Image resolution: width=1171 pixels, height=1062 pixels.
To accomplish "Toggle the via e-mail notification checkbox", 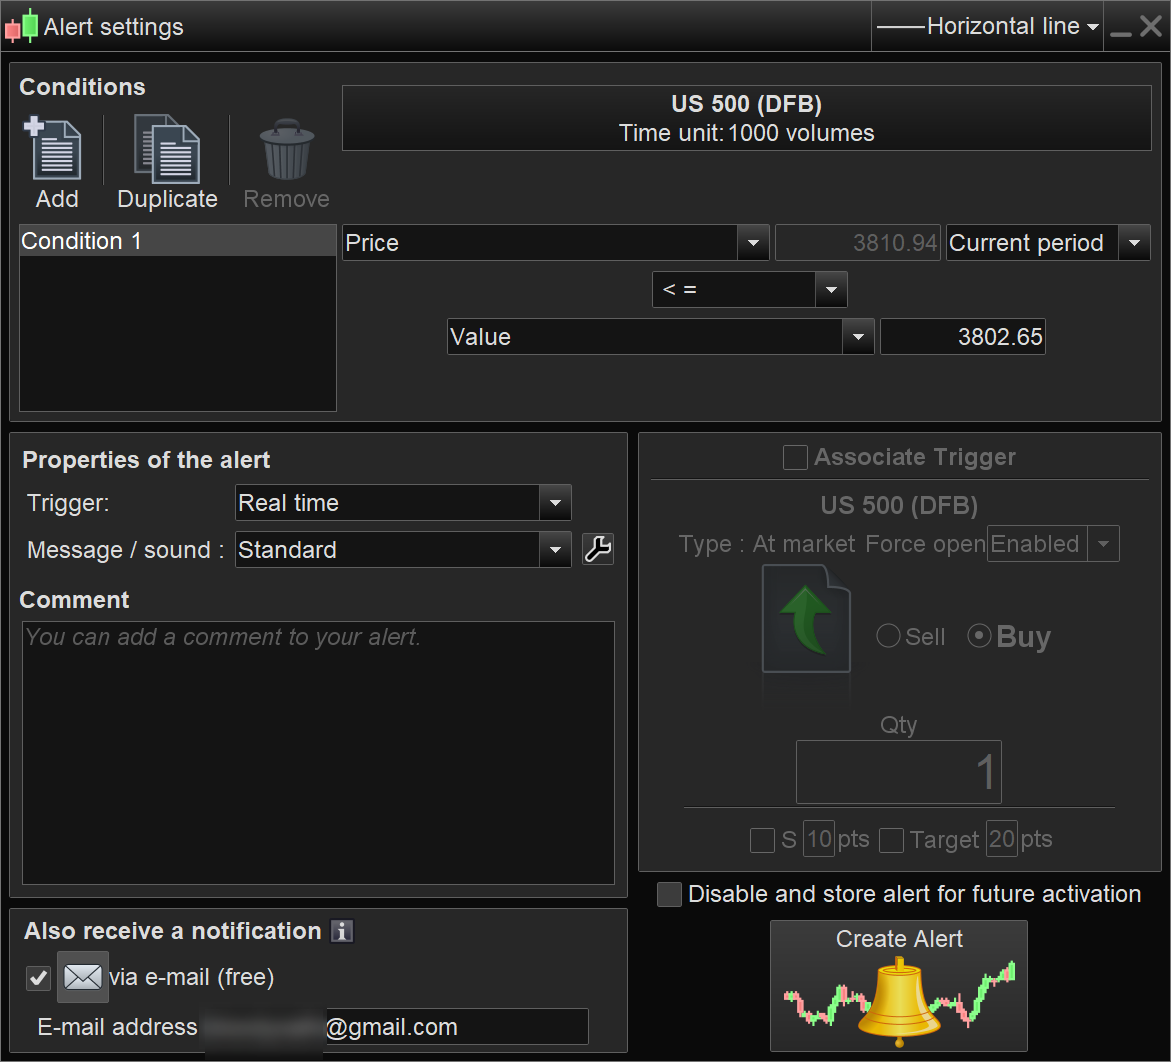I will (x=39, y=978).
